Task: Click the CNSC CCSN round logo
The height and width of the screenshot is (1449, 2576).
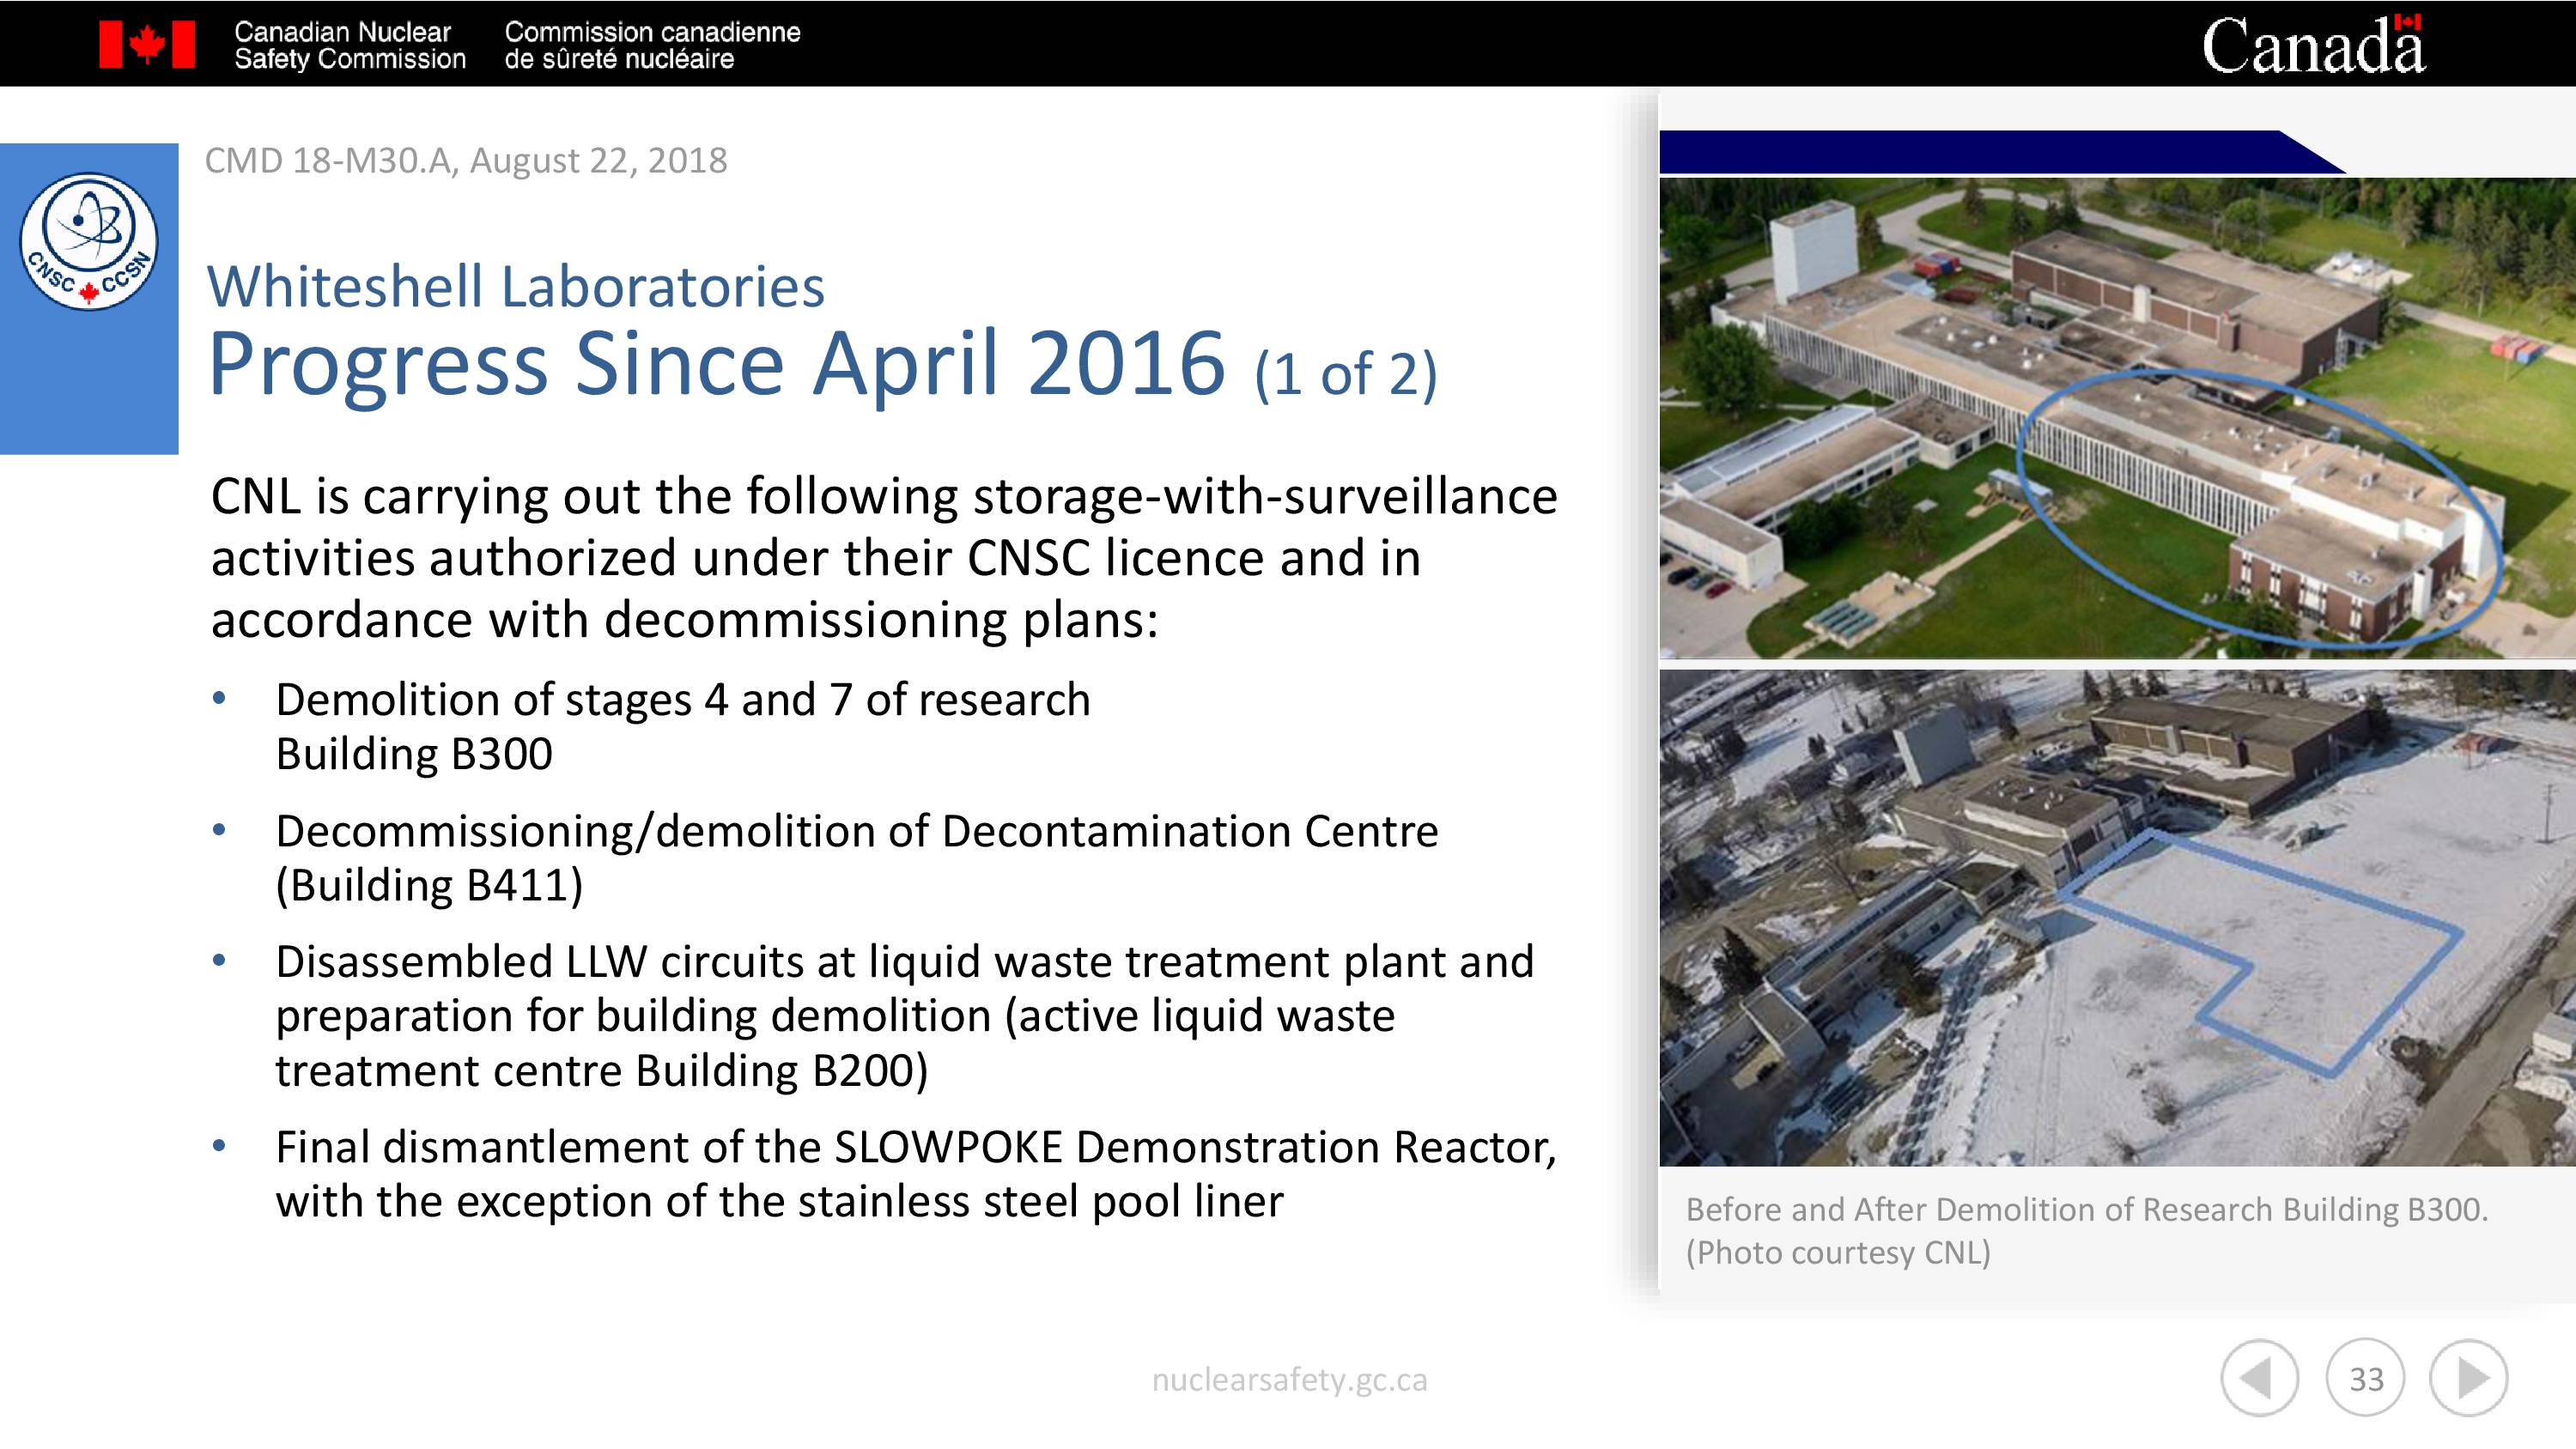Action: [x=89, y=241]
